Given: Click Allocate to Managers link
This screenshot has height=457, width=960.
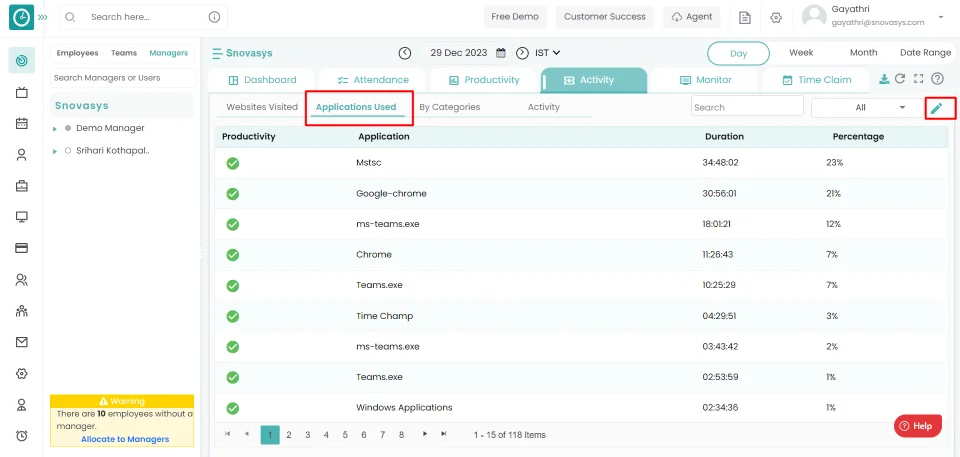Looking at the screenshot, I should tap(125, 439).
